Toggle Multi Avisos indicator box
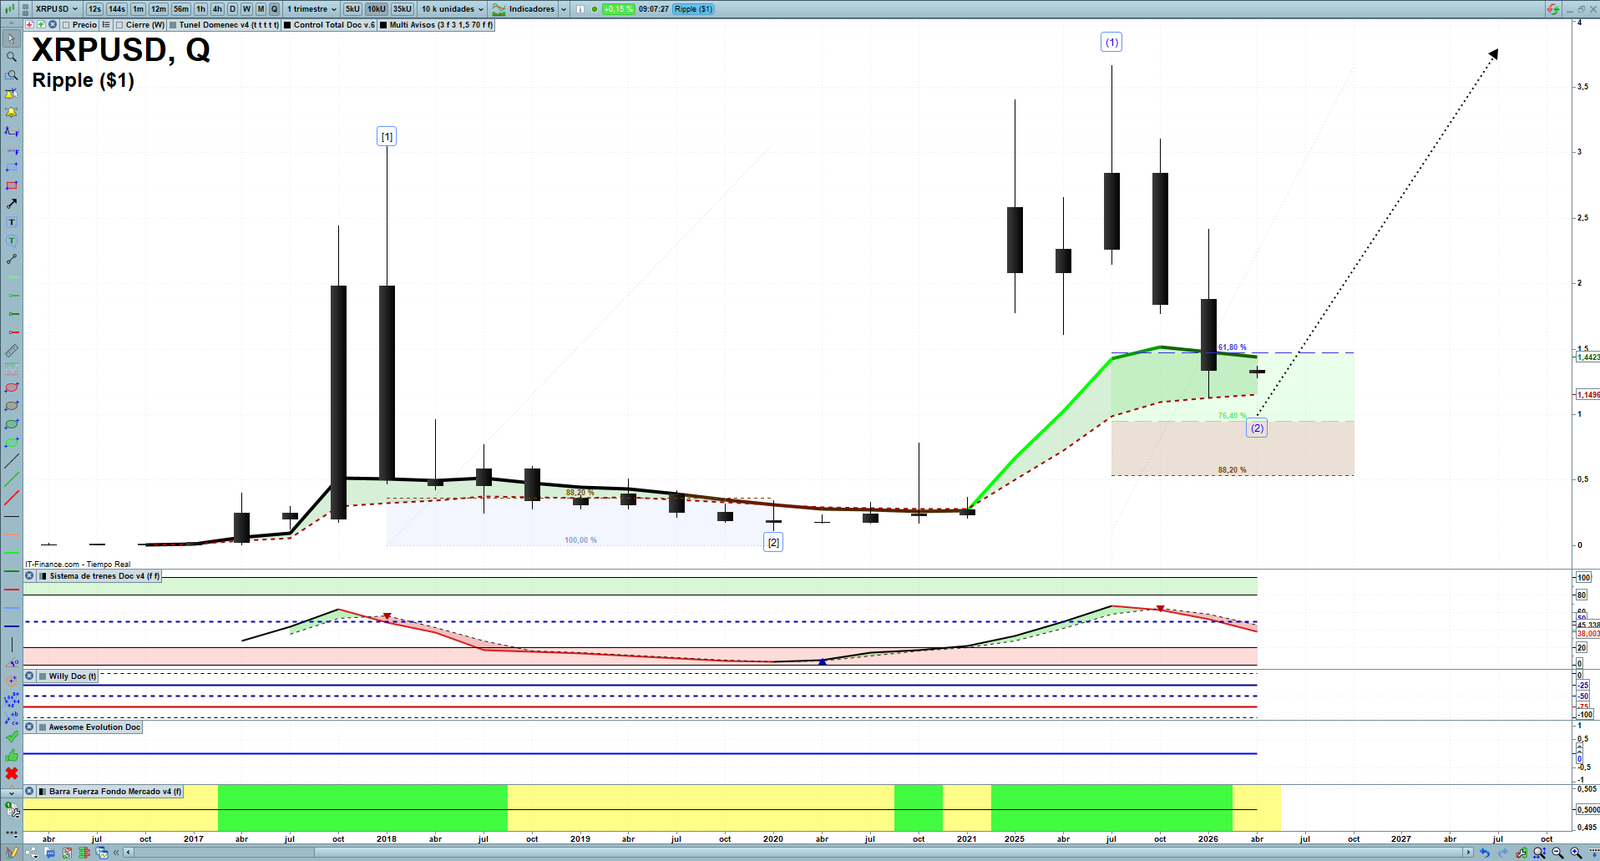The width and height of the screenshot is (1600, 861). (383, 25)
